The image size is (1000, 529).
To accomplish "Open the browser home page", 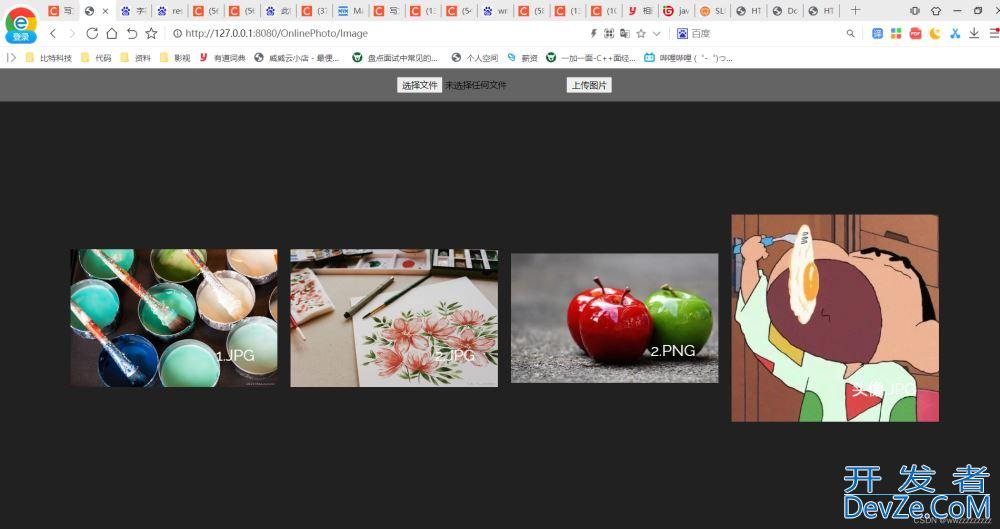I will [x=112, y=33].
